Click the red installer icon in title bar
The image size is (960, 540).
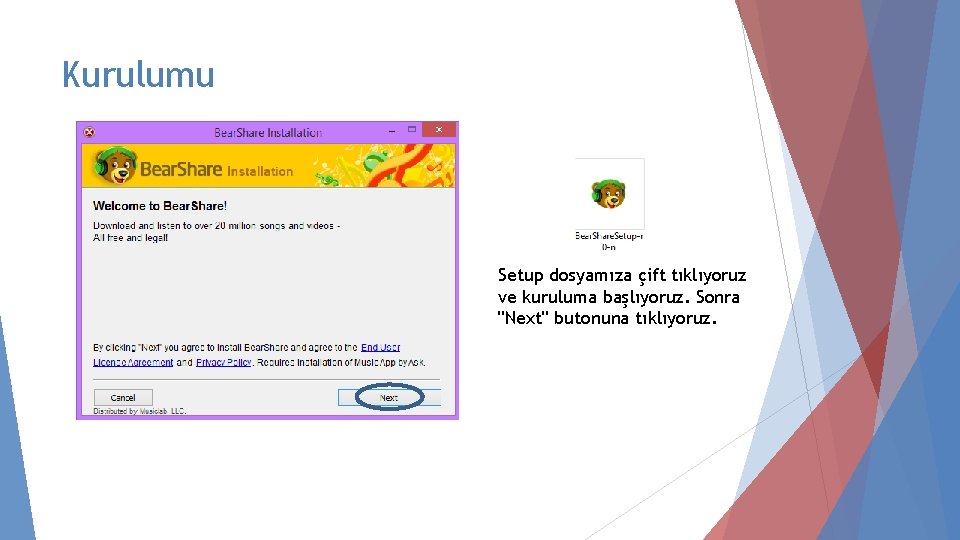(x=89, y=132)
